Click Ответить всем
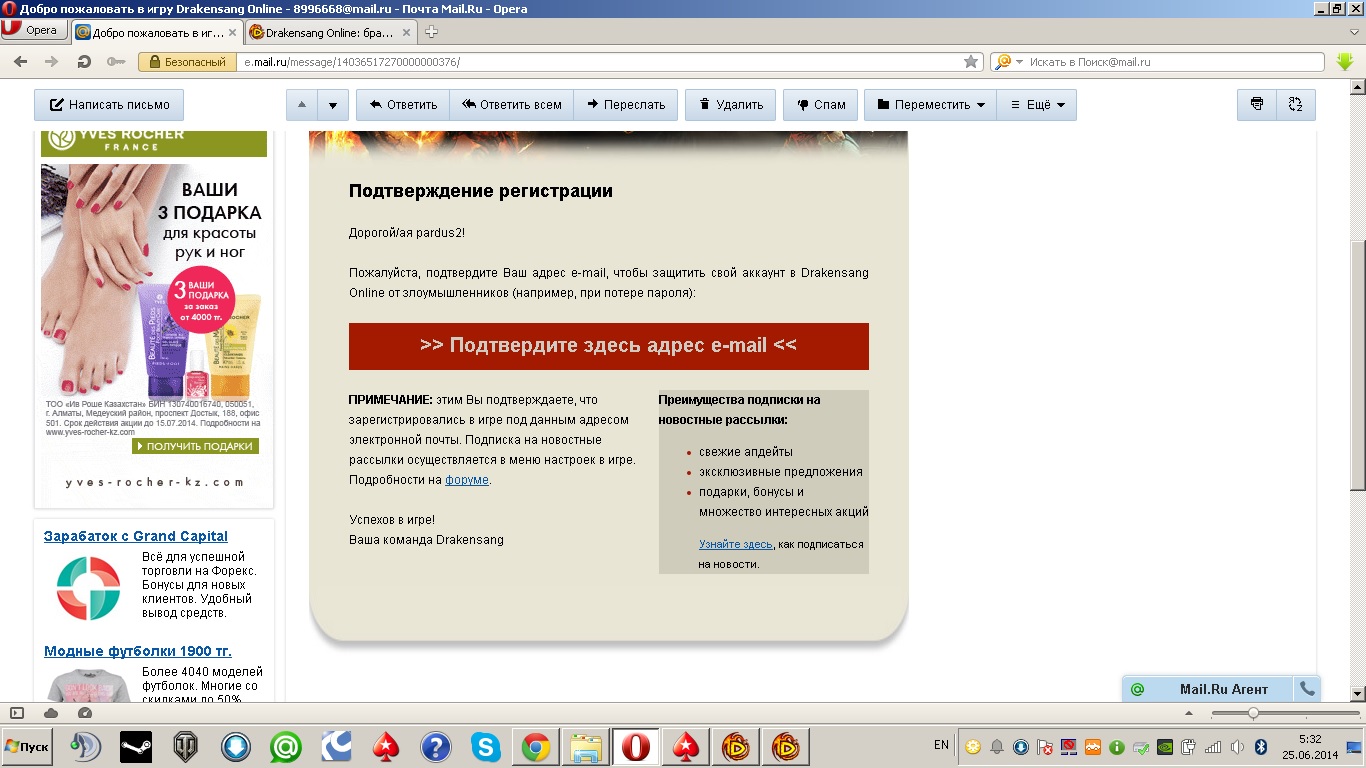 click(511, 105)
